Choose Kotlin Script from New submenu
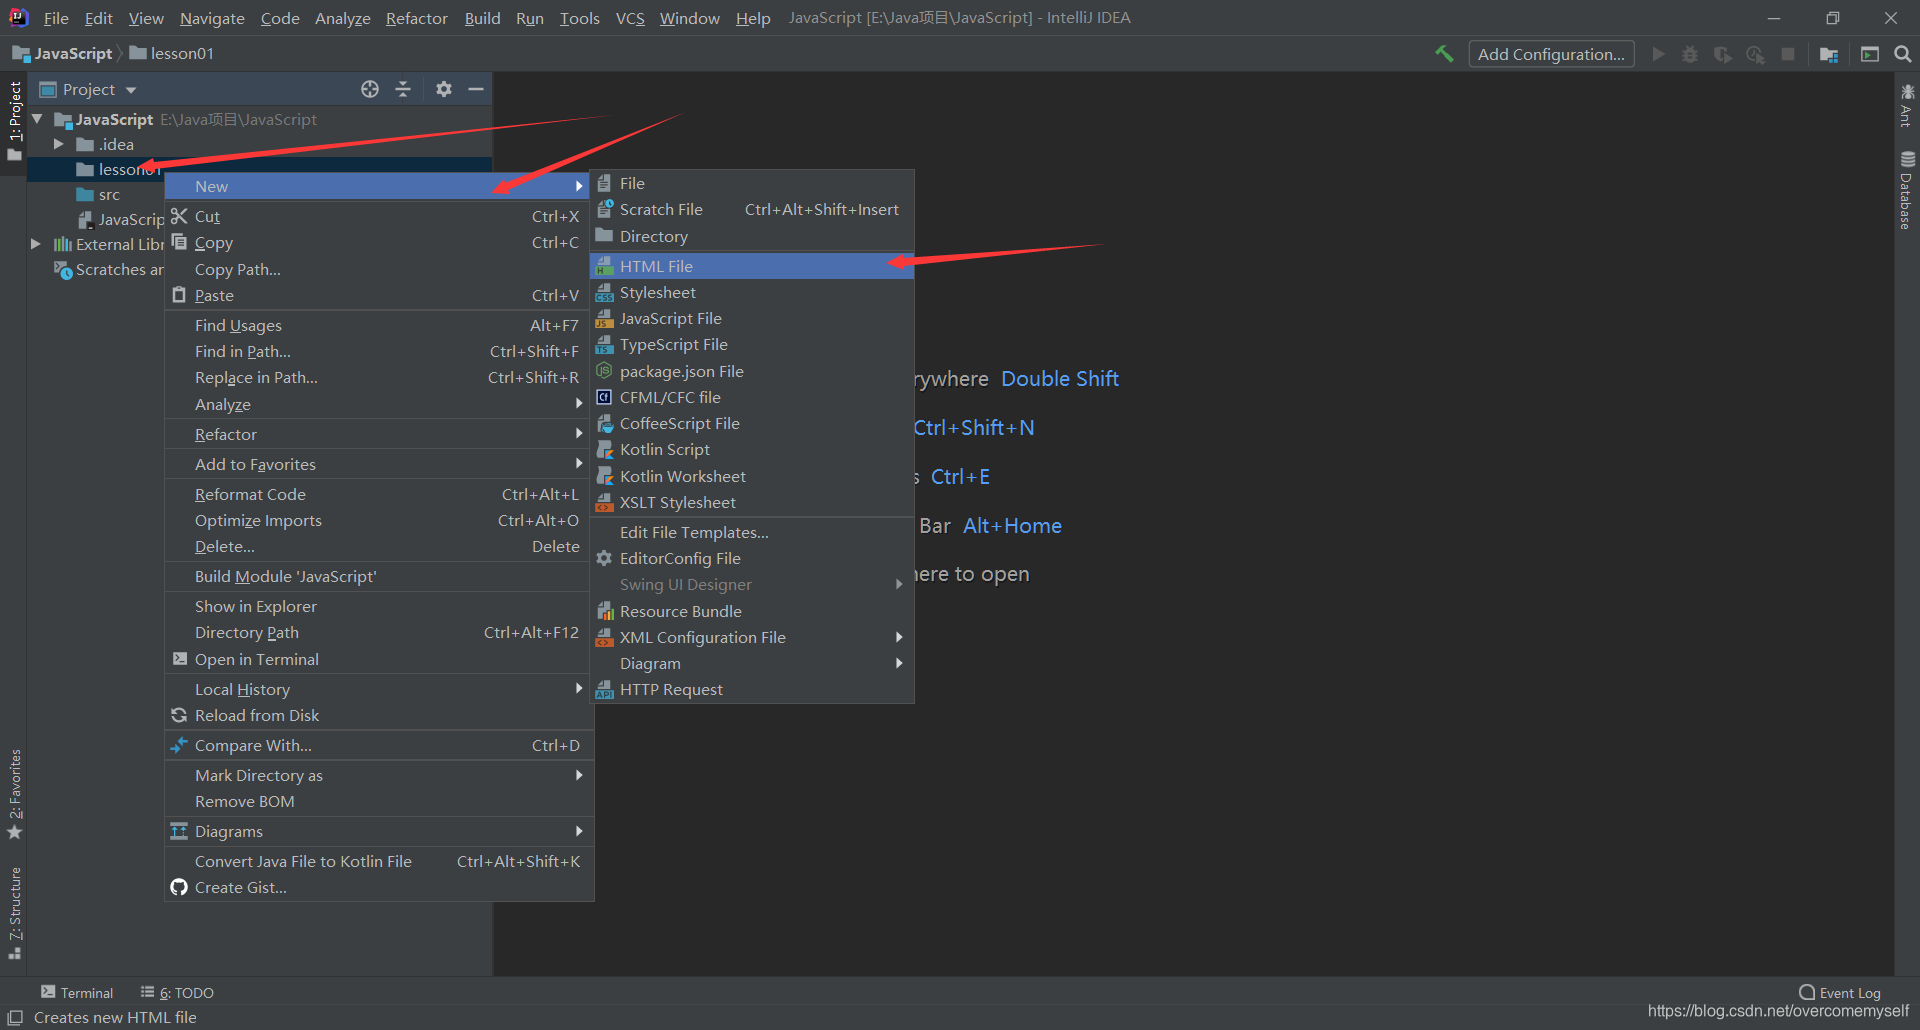This screenshot has width=1920, height=1030. pyautogui.click(x=752, y=449)
